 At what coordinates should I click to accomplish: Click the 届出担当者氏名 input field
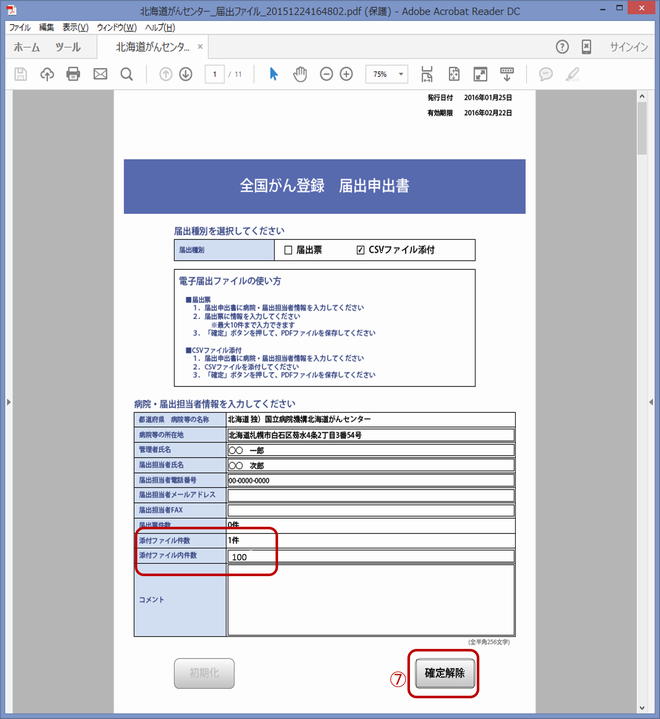pos(371,465)
